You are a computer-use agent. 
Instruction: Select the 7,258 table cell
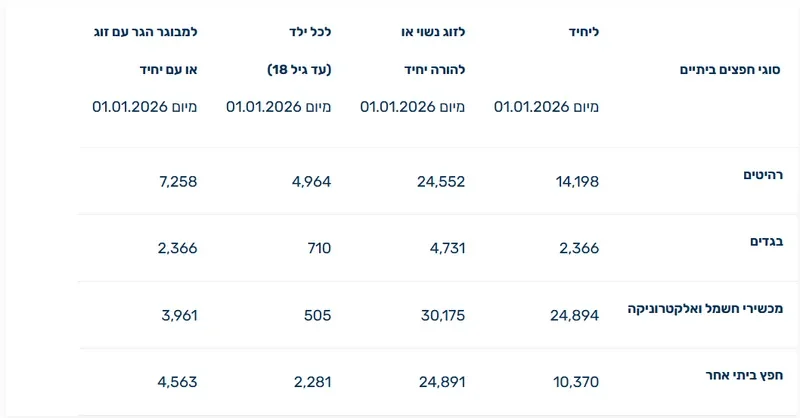tap(177, 181)
